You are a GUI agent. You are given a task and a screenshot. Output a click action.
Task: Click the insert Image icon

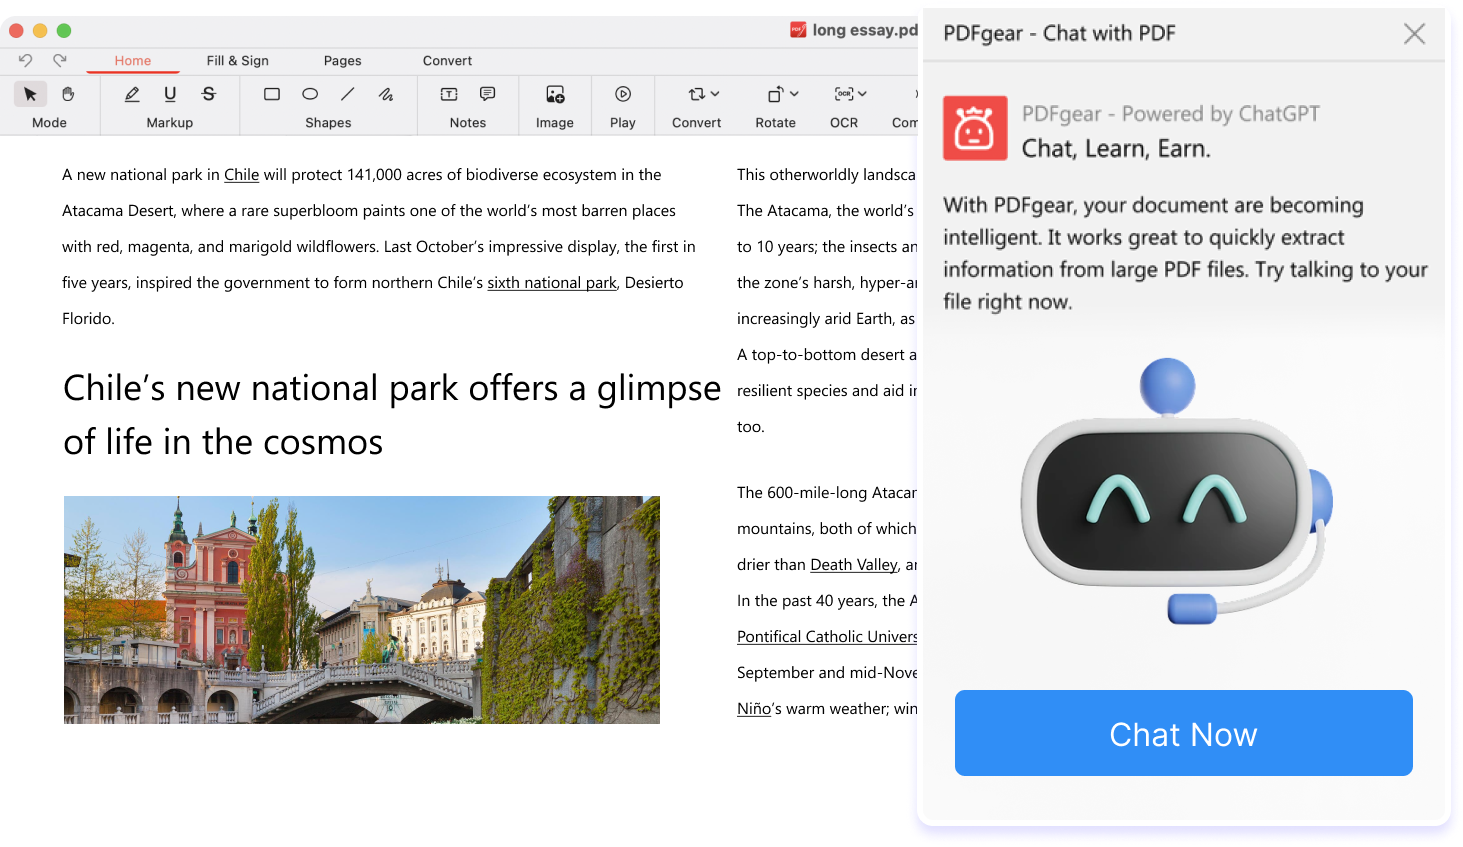pos(555,94)
